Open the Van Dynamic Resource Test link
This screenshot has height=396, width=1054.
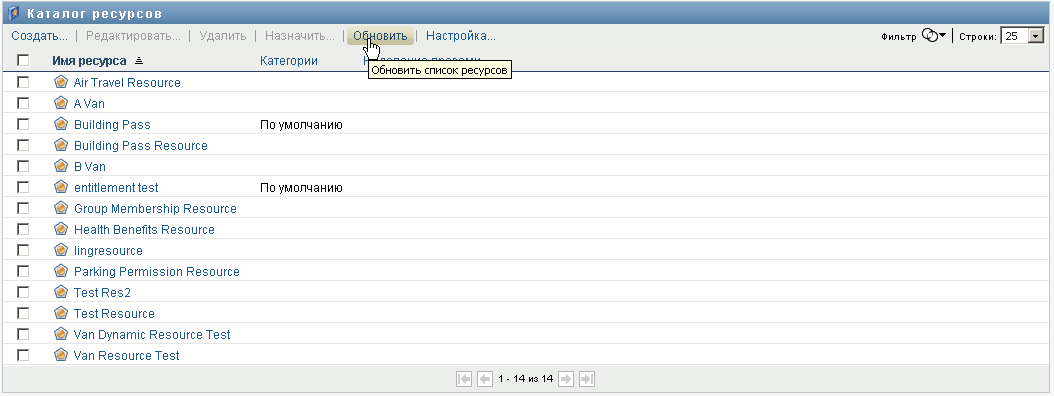(152, 334)
